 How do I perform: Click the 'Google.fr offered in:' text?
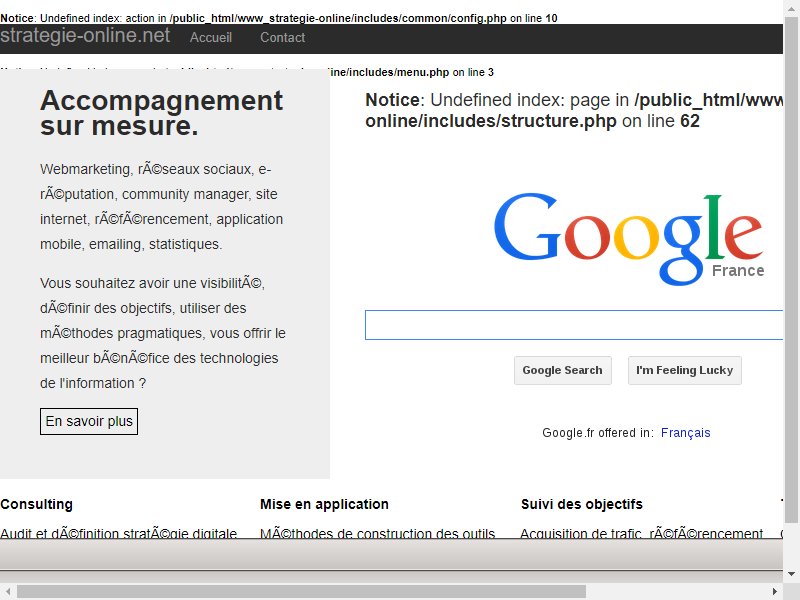598,433
